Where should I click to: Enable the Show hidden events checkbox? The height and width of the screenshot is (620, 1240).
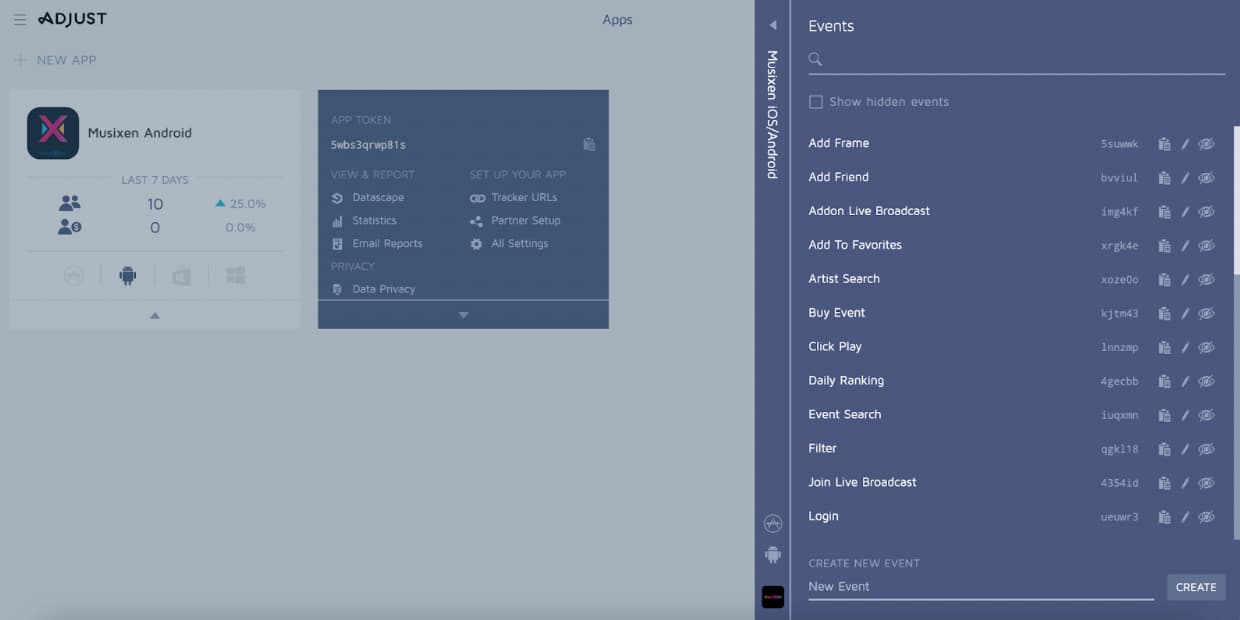click(816, 102)
